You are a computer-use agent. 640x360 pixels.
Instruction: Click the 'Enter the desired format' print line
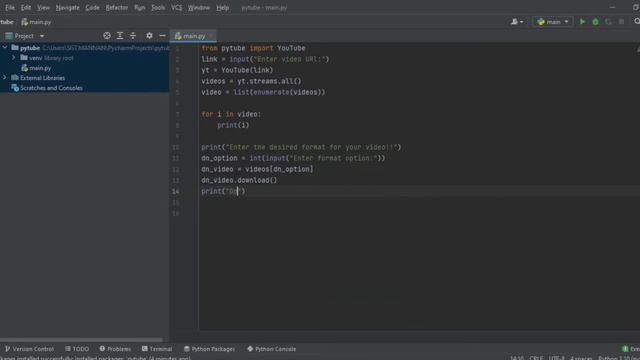click(x=301, y=147)
